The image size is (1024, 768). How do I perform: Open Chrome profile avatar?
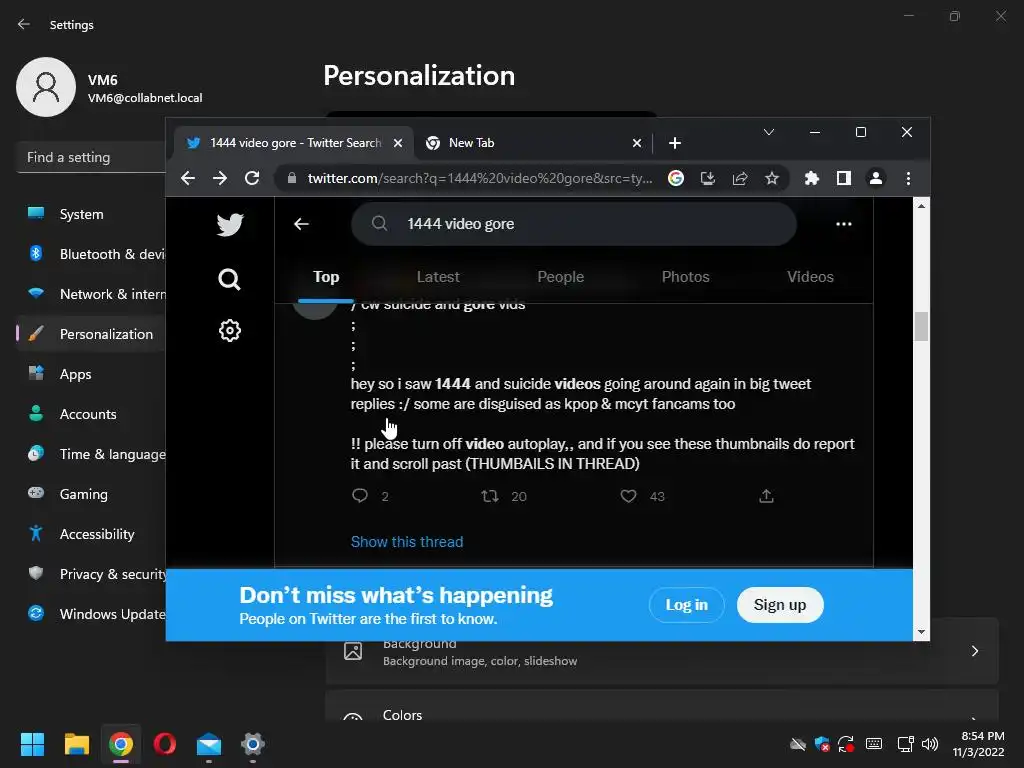876,178
